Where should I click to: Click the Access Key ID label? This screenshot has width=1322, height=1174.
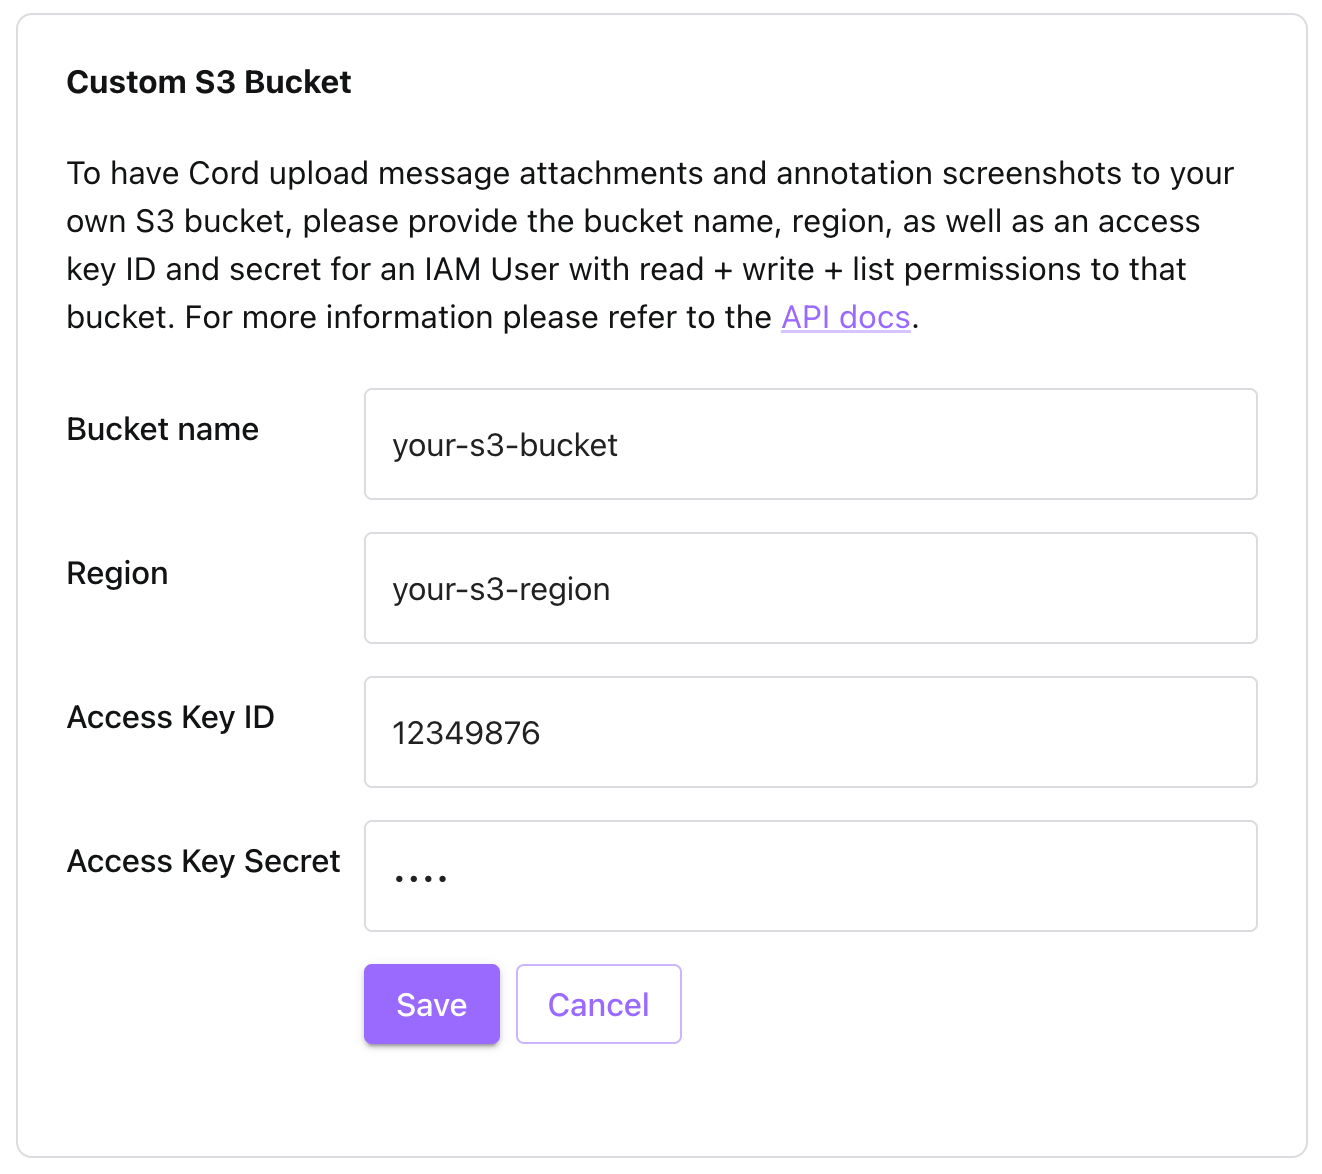170,717
